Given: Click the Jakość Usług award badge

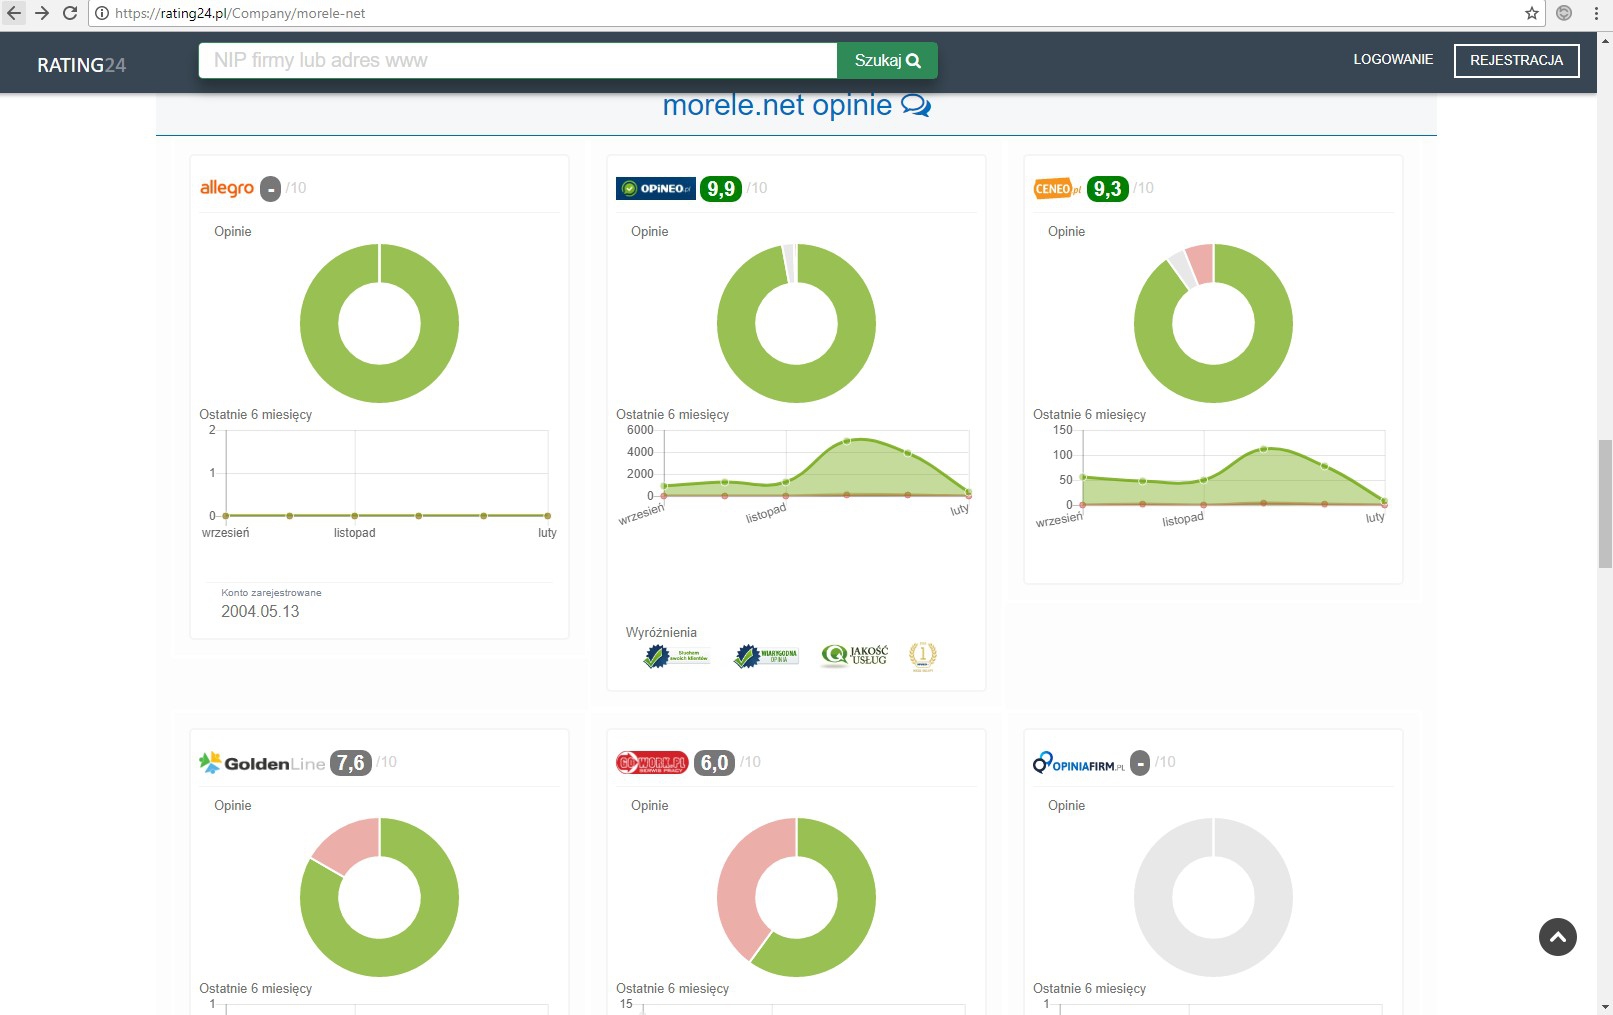Looking at the screenshot, I should click(855, 656).
